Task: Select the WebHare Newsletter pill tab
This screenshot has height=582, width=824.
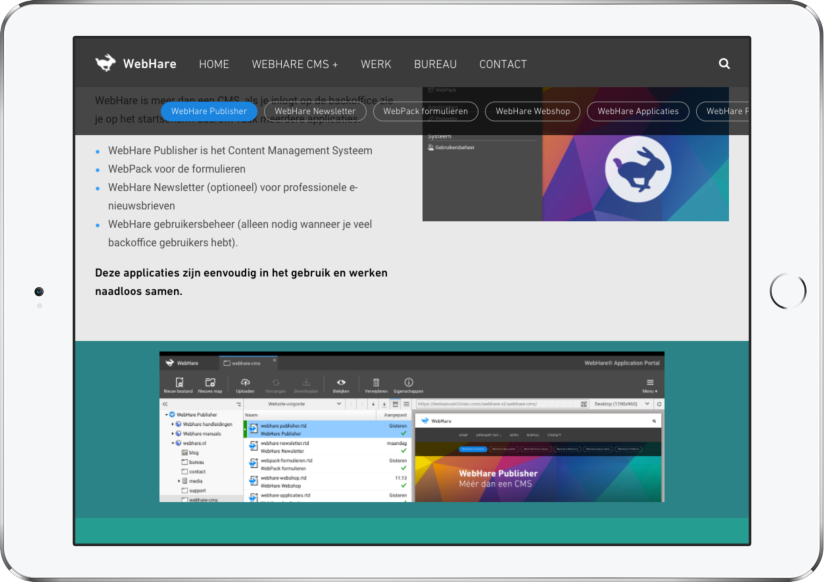Action: 314,111
